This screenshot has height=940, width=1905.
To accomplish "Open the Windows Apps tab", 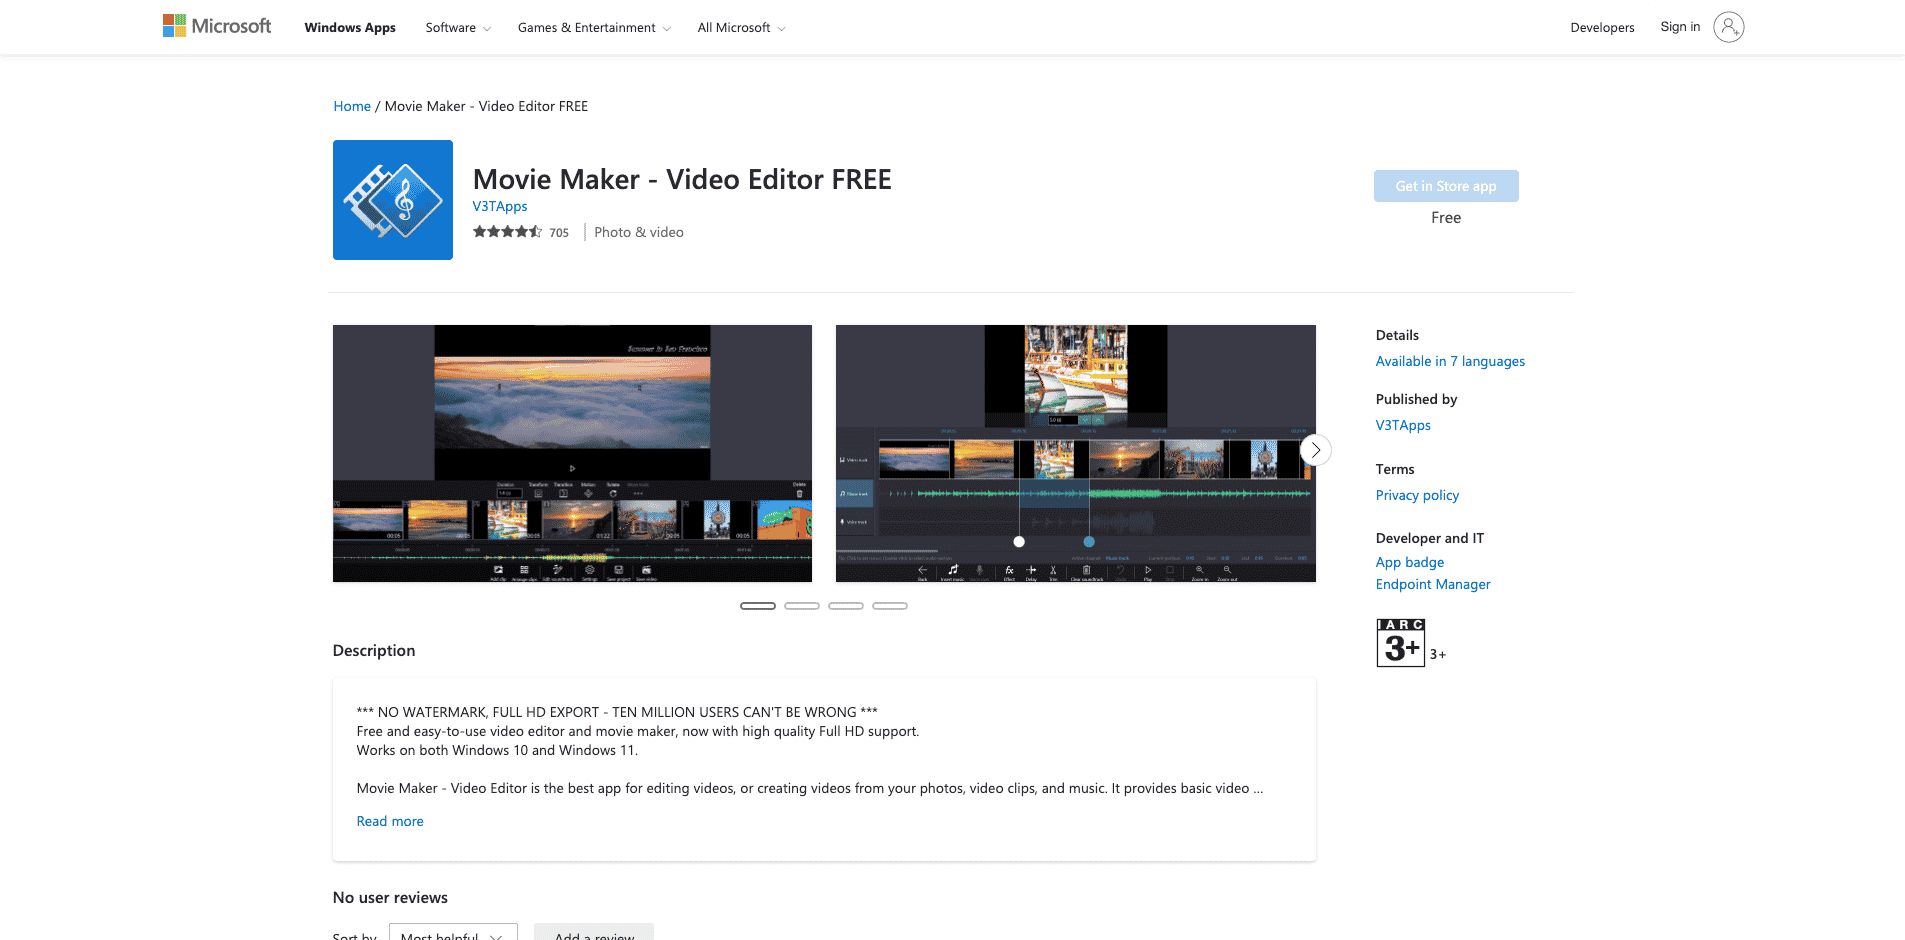I will click(x=350, y=28).
